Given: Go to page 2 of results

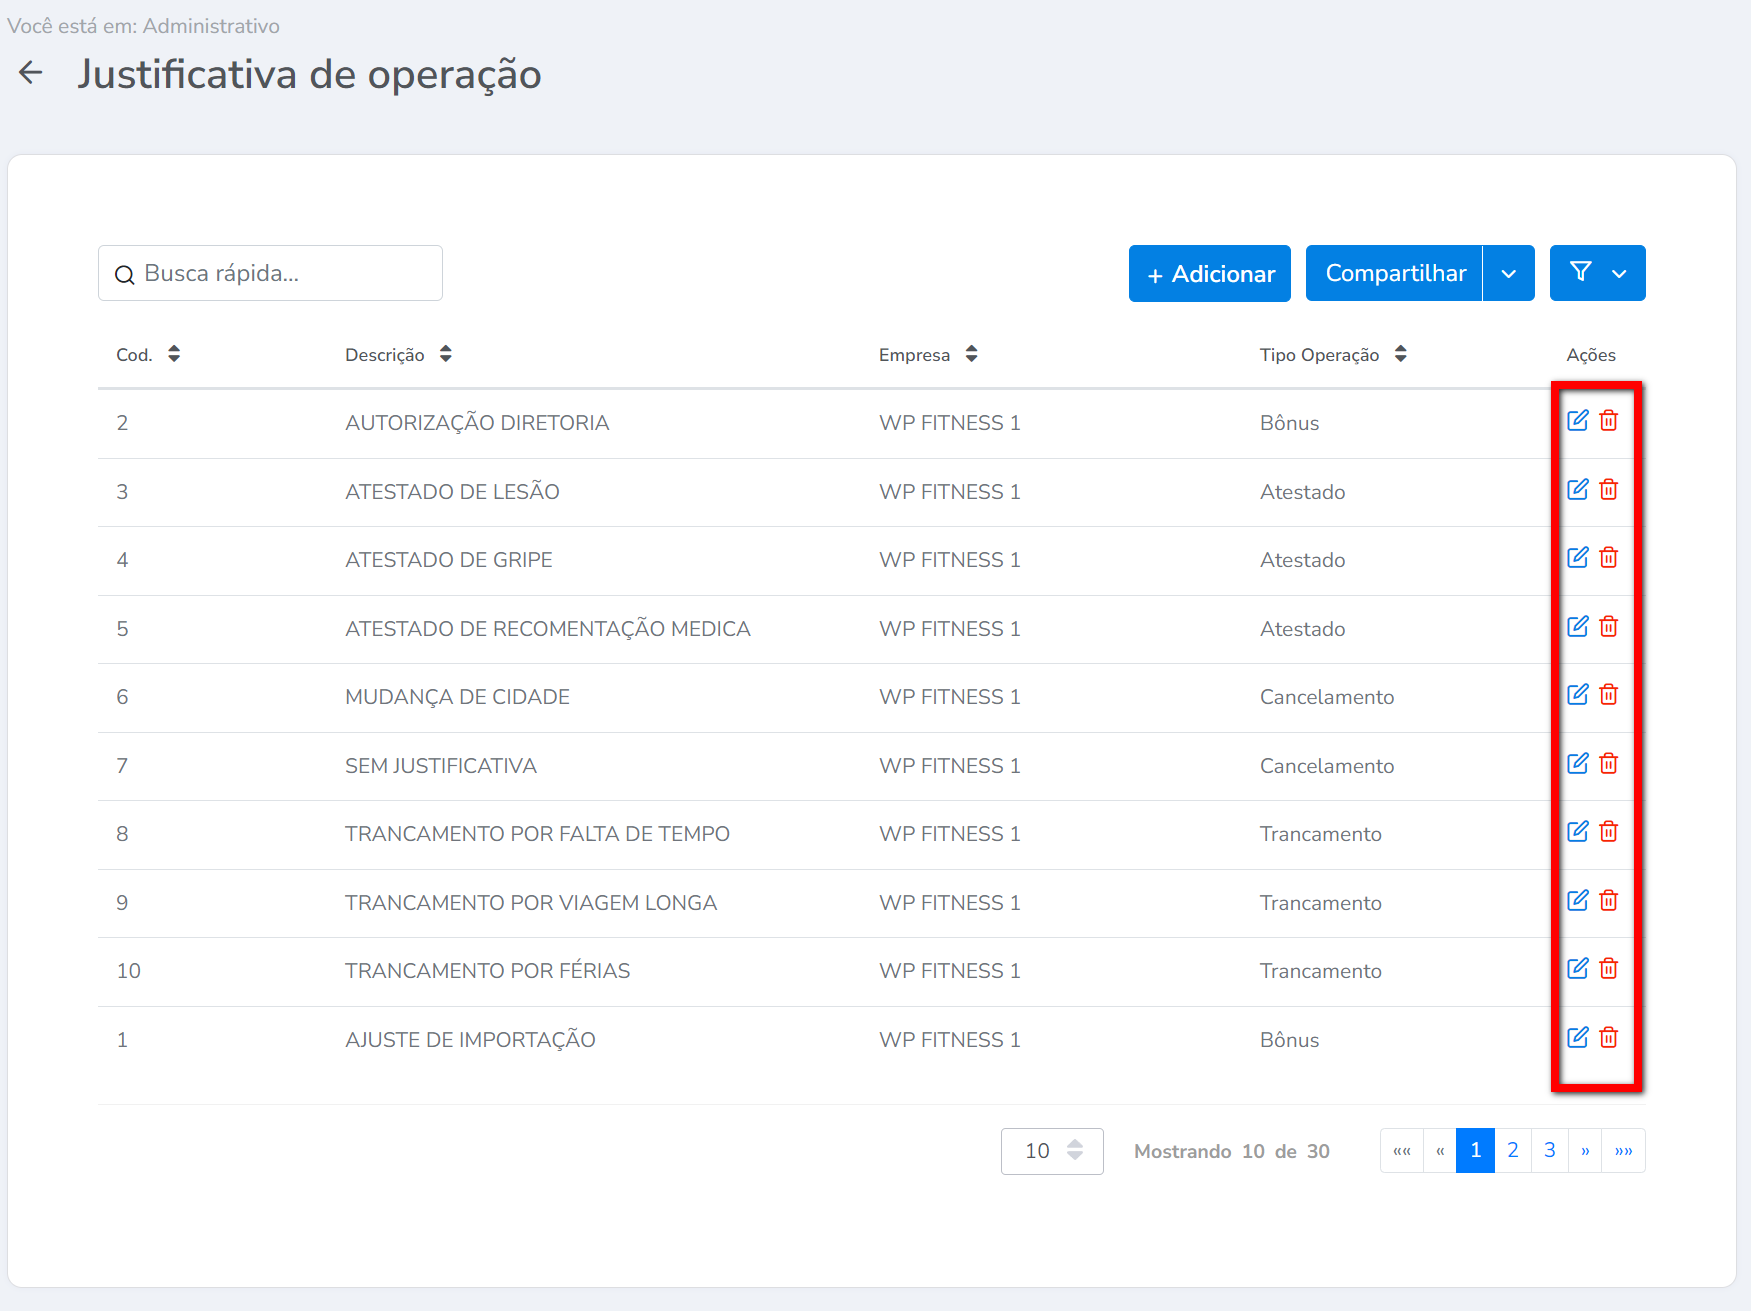Looking at the screenshot, I should (x=1512, y=1151).
